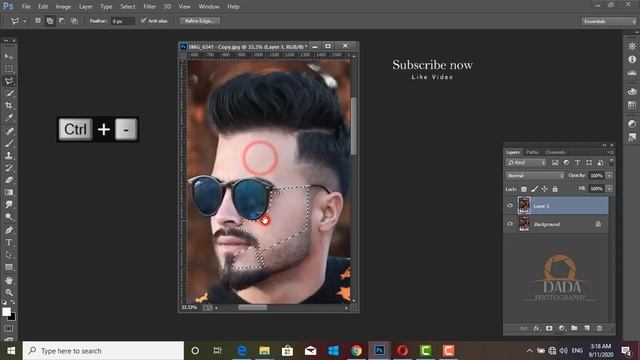Select the Eyedropper tool
Viewport: 640px width, 360px height.
point(9,118)
